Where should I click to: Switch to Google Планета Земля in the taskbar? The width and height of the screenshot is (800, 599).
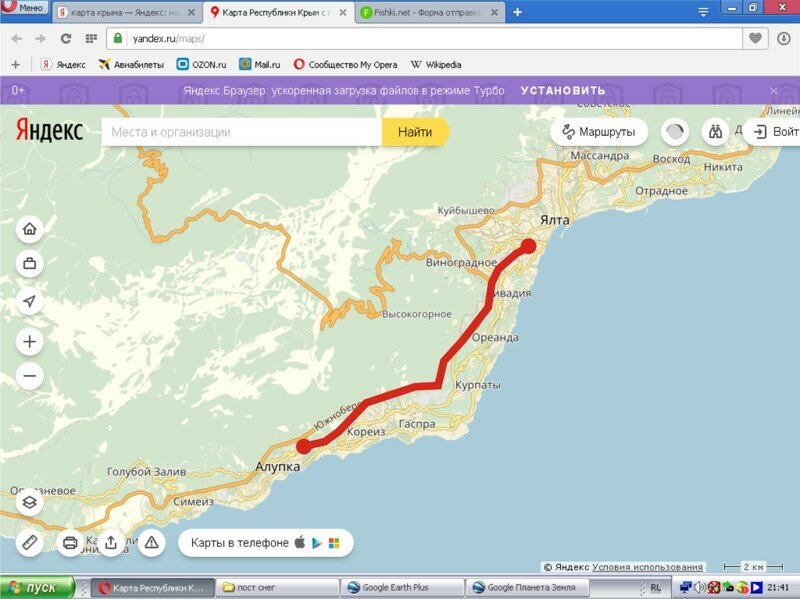[x=527, y=588]
